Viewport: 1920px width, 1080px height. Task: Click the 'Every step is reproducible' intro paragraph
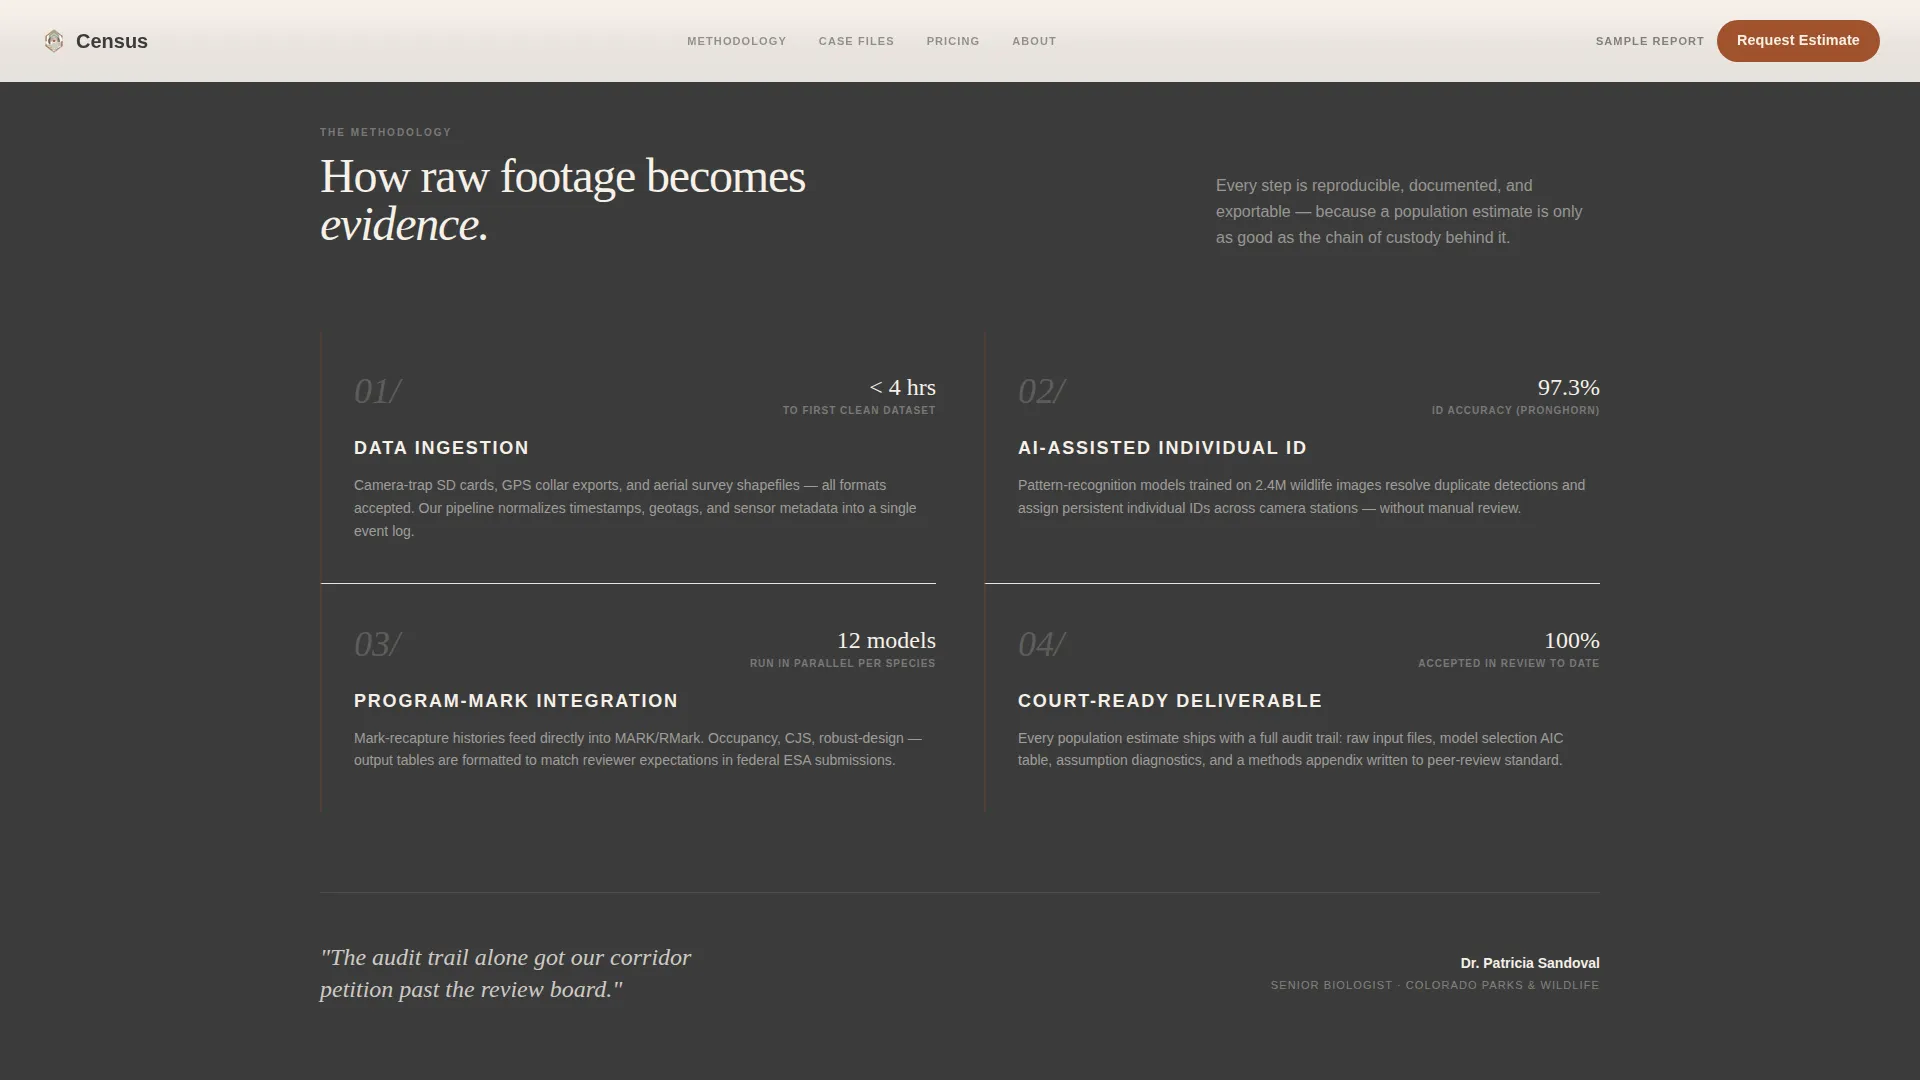[1399, 211]
